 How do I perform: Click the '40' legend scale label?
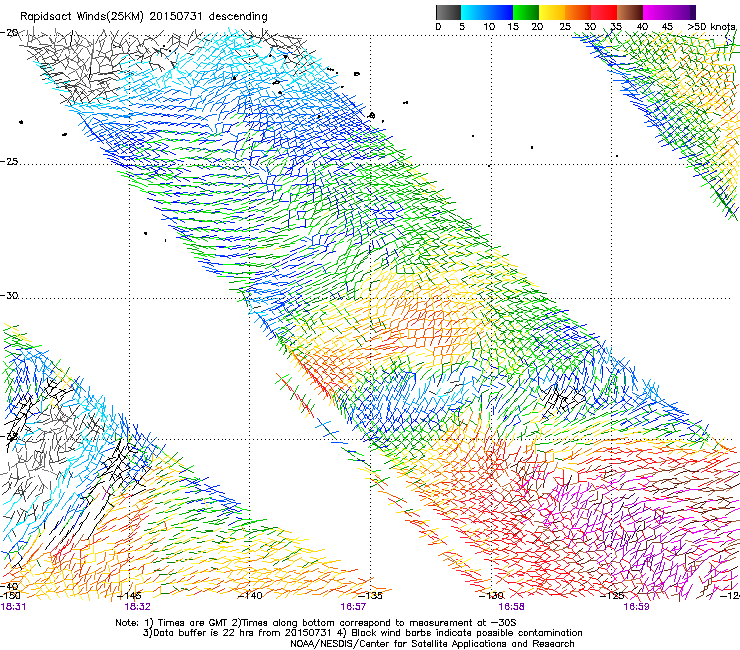(642, 27)
